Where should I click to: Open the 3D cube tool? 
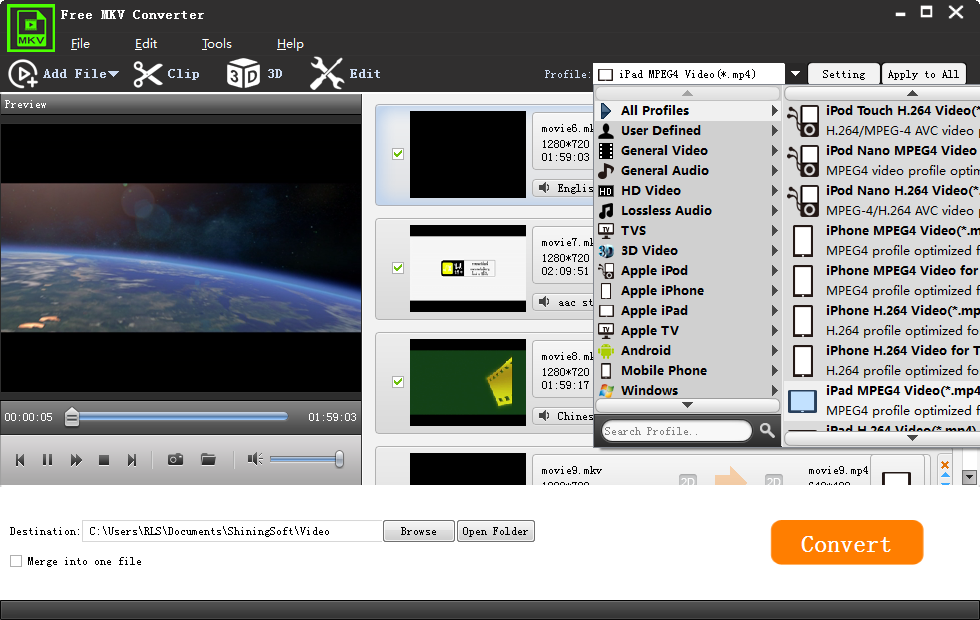[243, 74]
